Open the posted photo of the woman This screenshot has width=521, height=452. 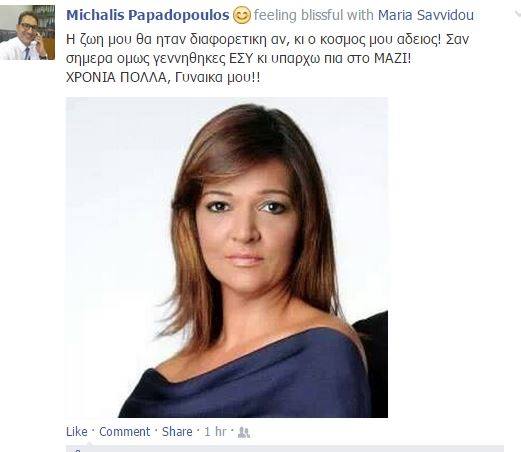227,257
